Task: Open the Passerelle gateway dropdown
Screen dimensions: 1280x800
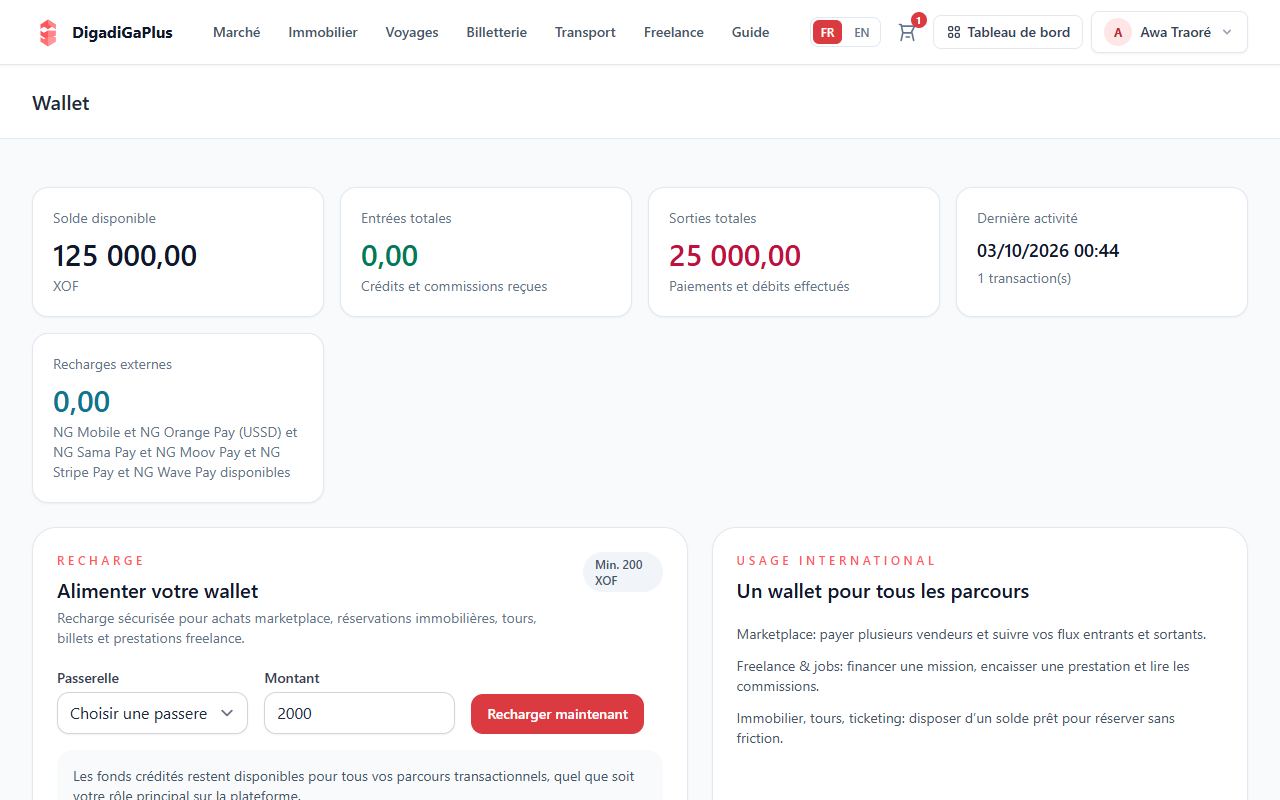Action: 152,714
